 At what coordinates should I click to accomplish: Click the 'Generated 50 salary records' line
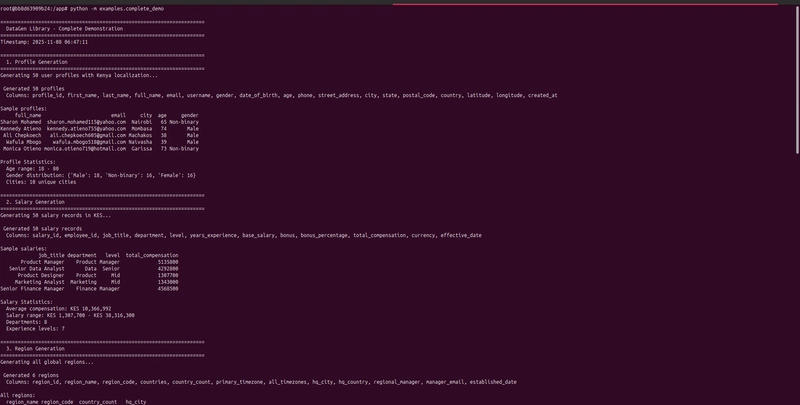pyautogui.click(x=44, y=227)
